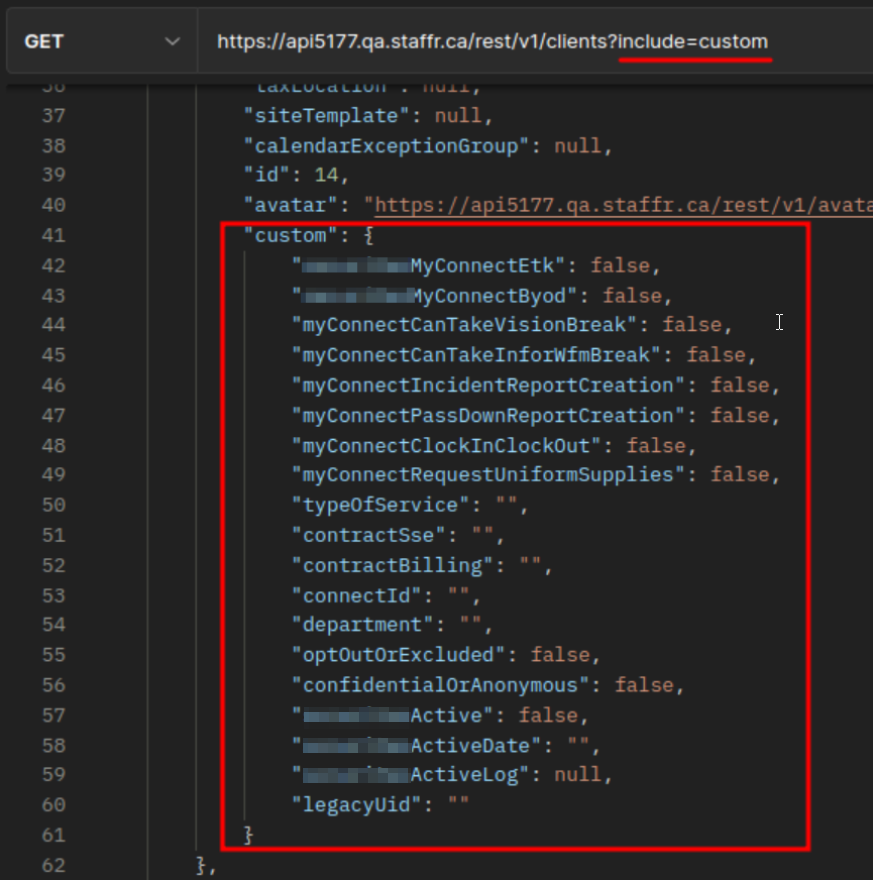The image size is (873, 880).
Task: Click "myConnectCanTakeInforWfmBreak" key text
Action: (x=476, y=355)
